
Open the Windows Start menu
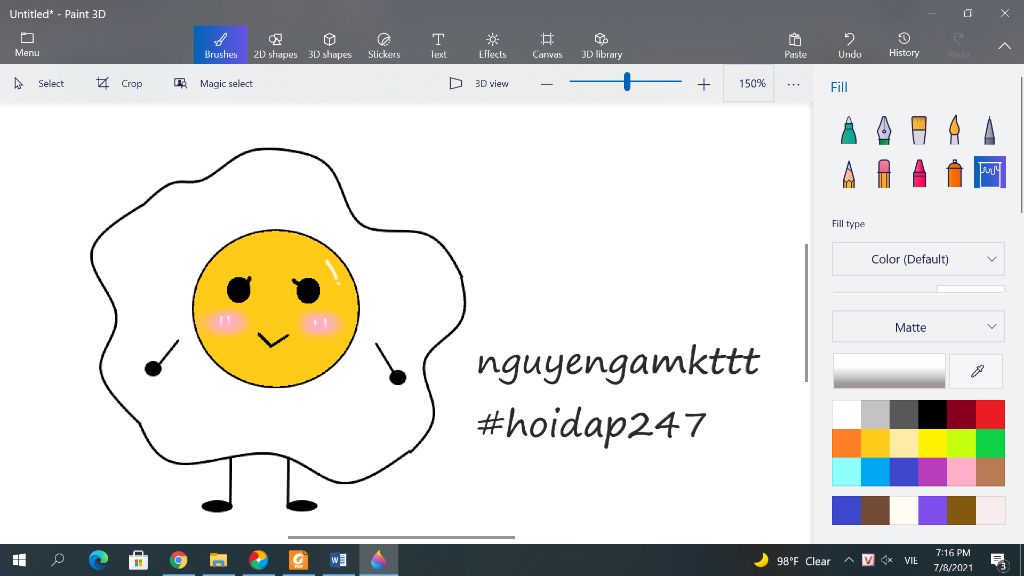click(x=19, y=560)
